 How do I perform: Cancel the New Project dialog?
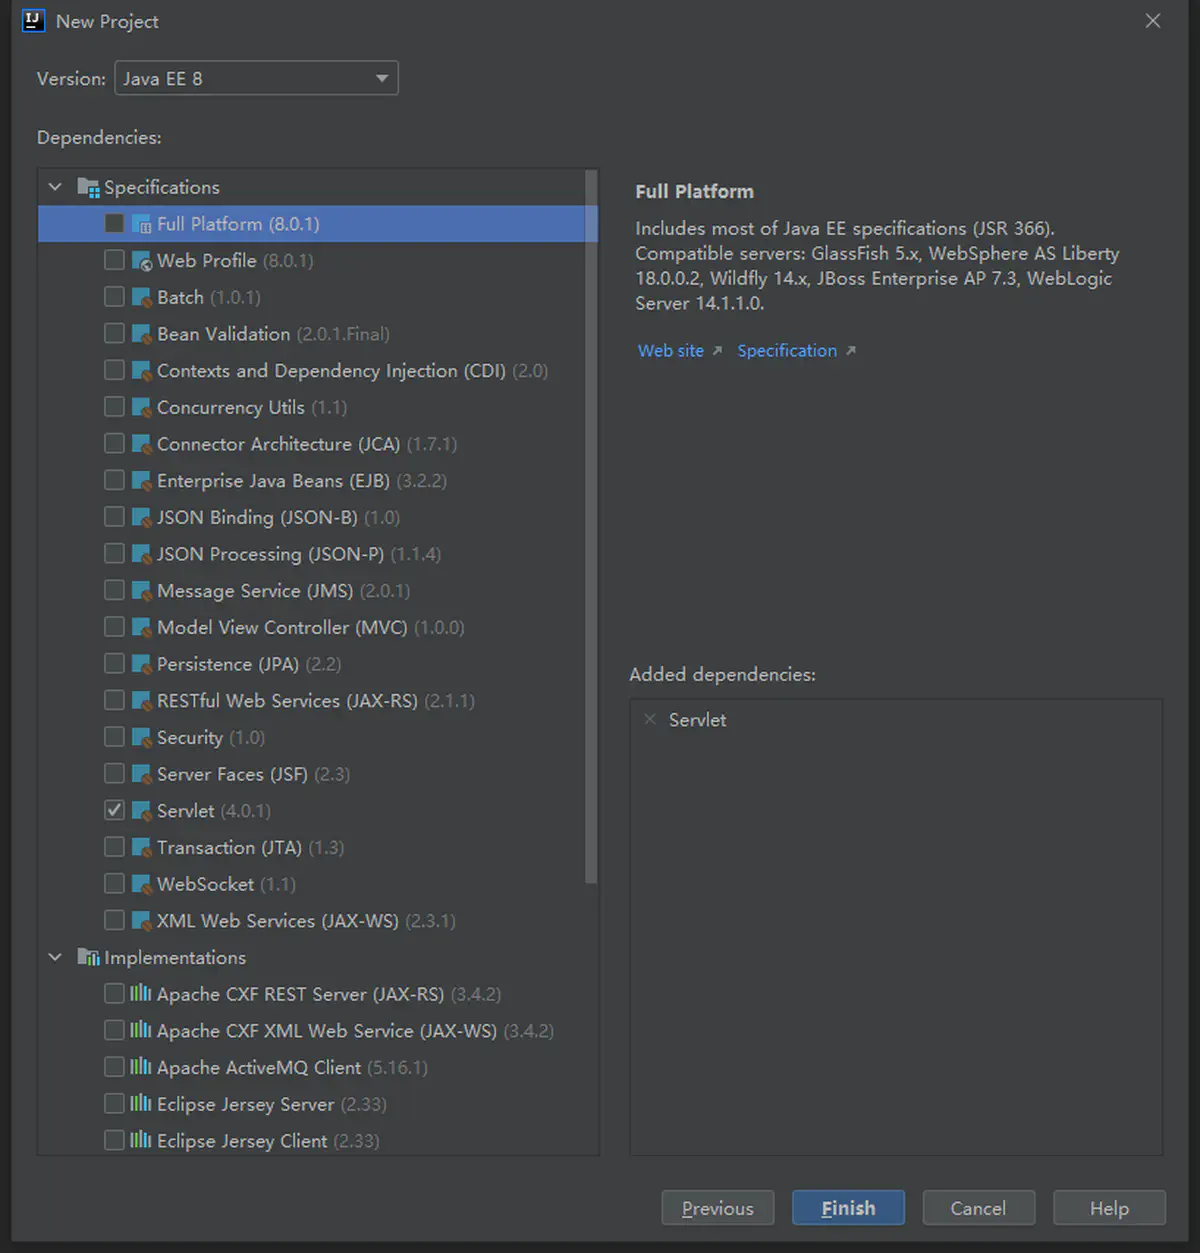tap(978, 1208)
